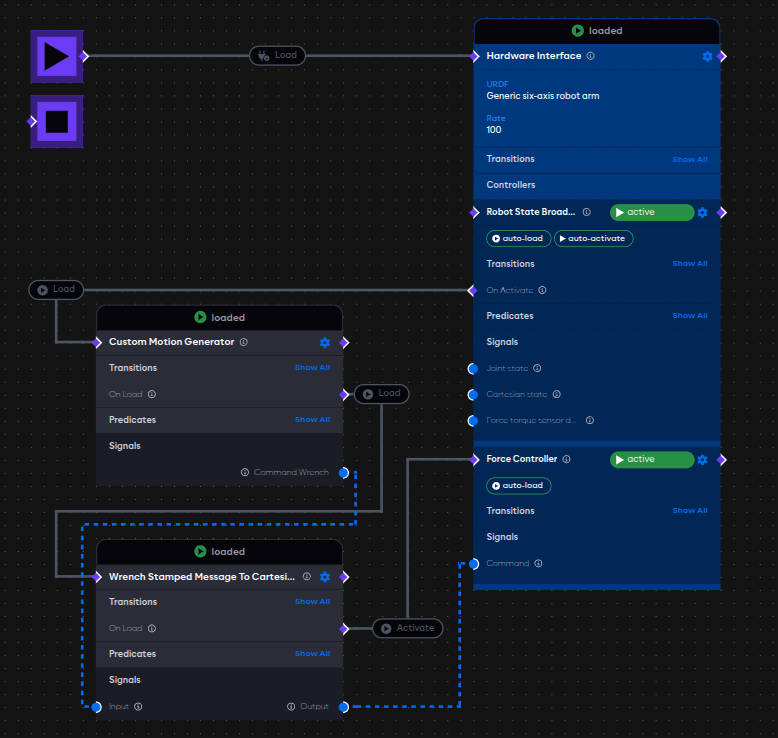The height and width of the screenshot is (738, 778).
Task: Select Wrench Stamped Output signal port
Action: 343,707
